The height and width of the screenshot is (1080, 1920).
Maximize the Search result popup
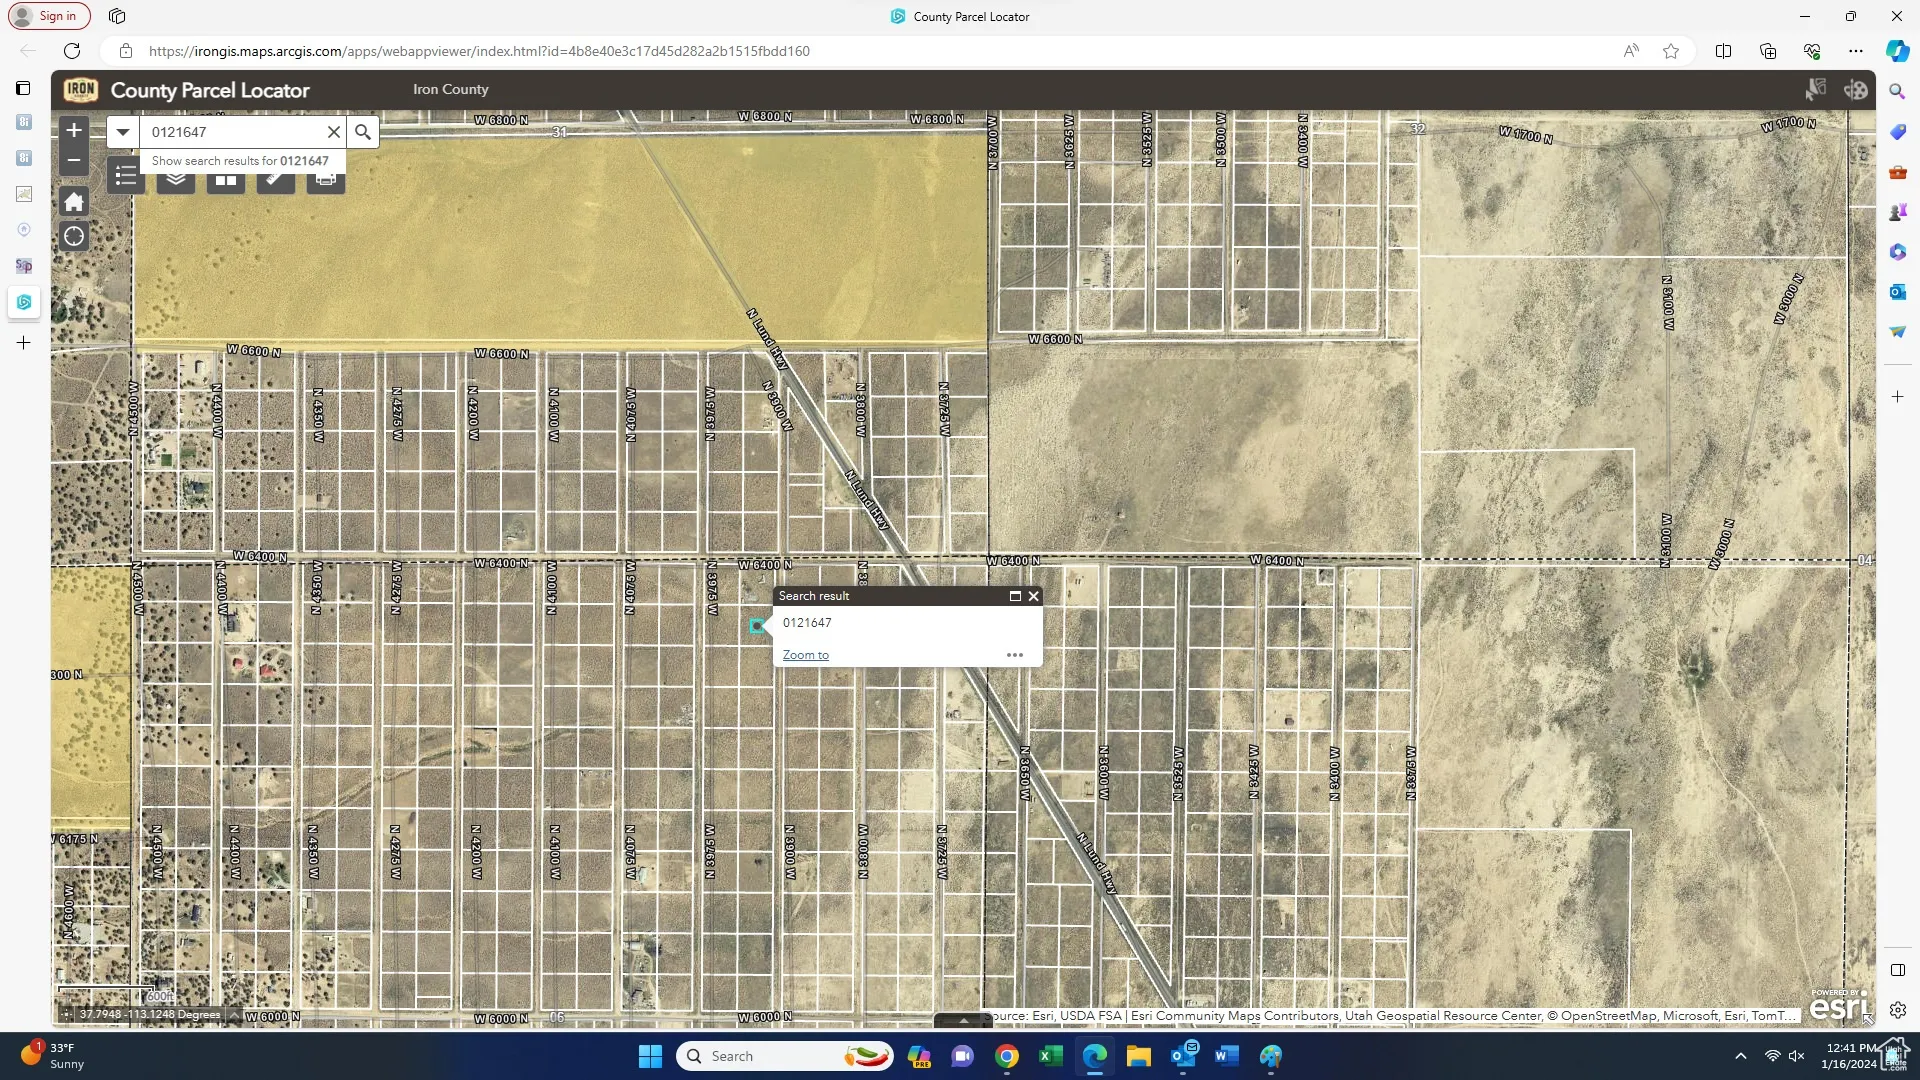pyautogui.click(x=1015, y=596)
